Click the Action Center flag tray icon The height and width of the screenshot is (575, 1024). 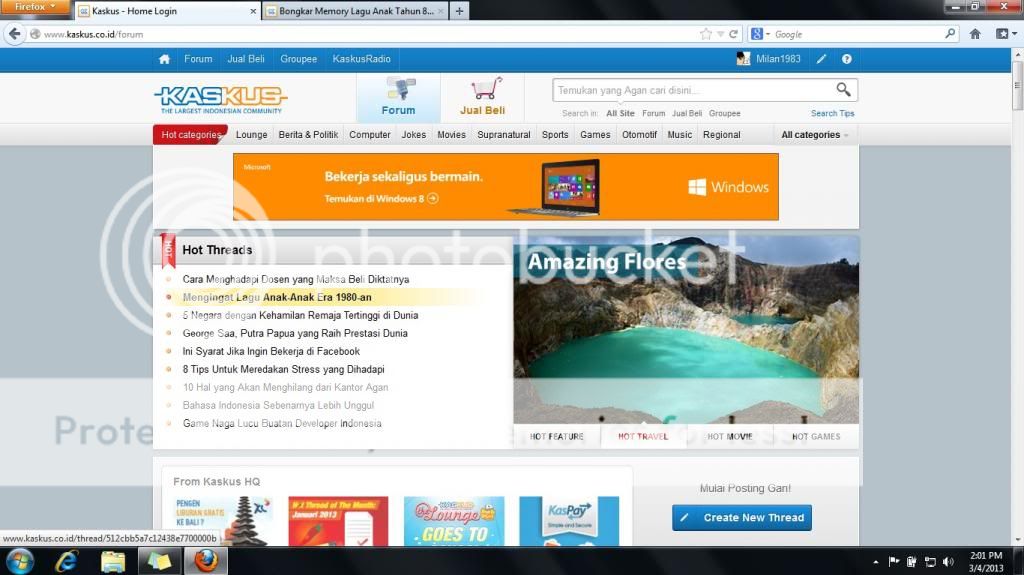coord(893,562)
